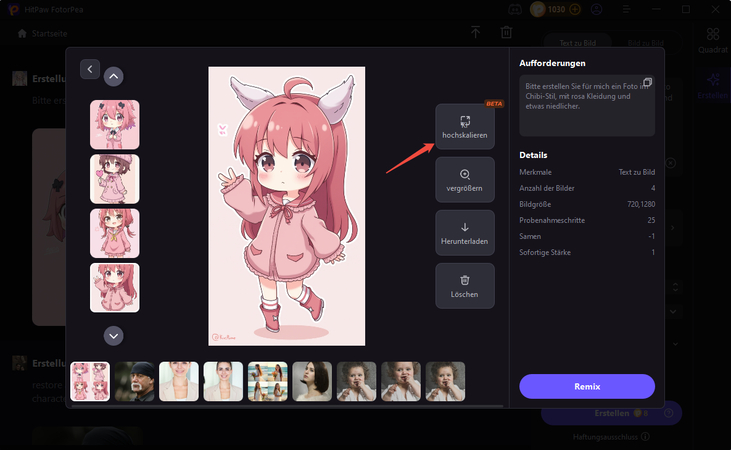This screenshot has height=450, width=731.
Task: Click the Discord icon in title bar
Action: tap(515, 9)
